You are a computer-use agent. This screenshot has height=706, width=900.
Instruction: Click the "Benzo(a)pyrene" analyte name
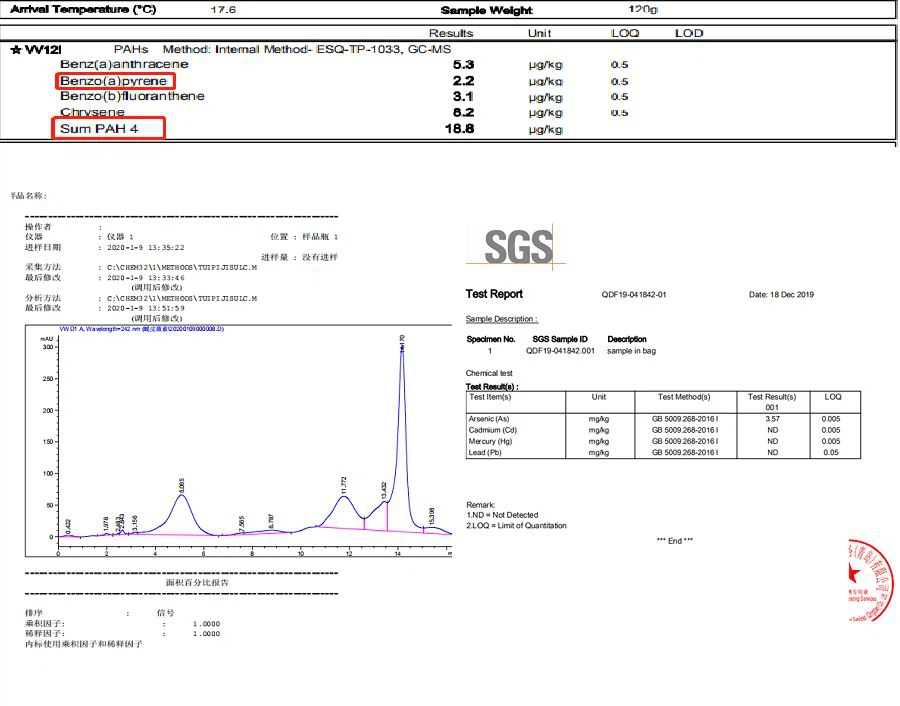(114, 81)
